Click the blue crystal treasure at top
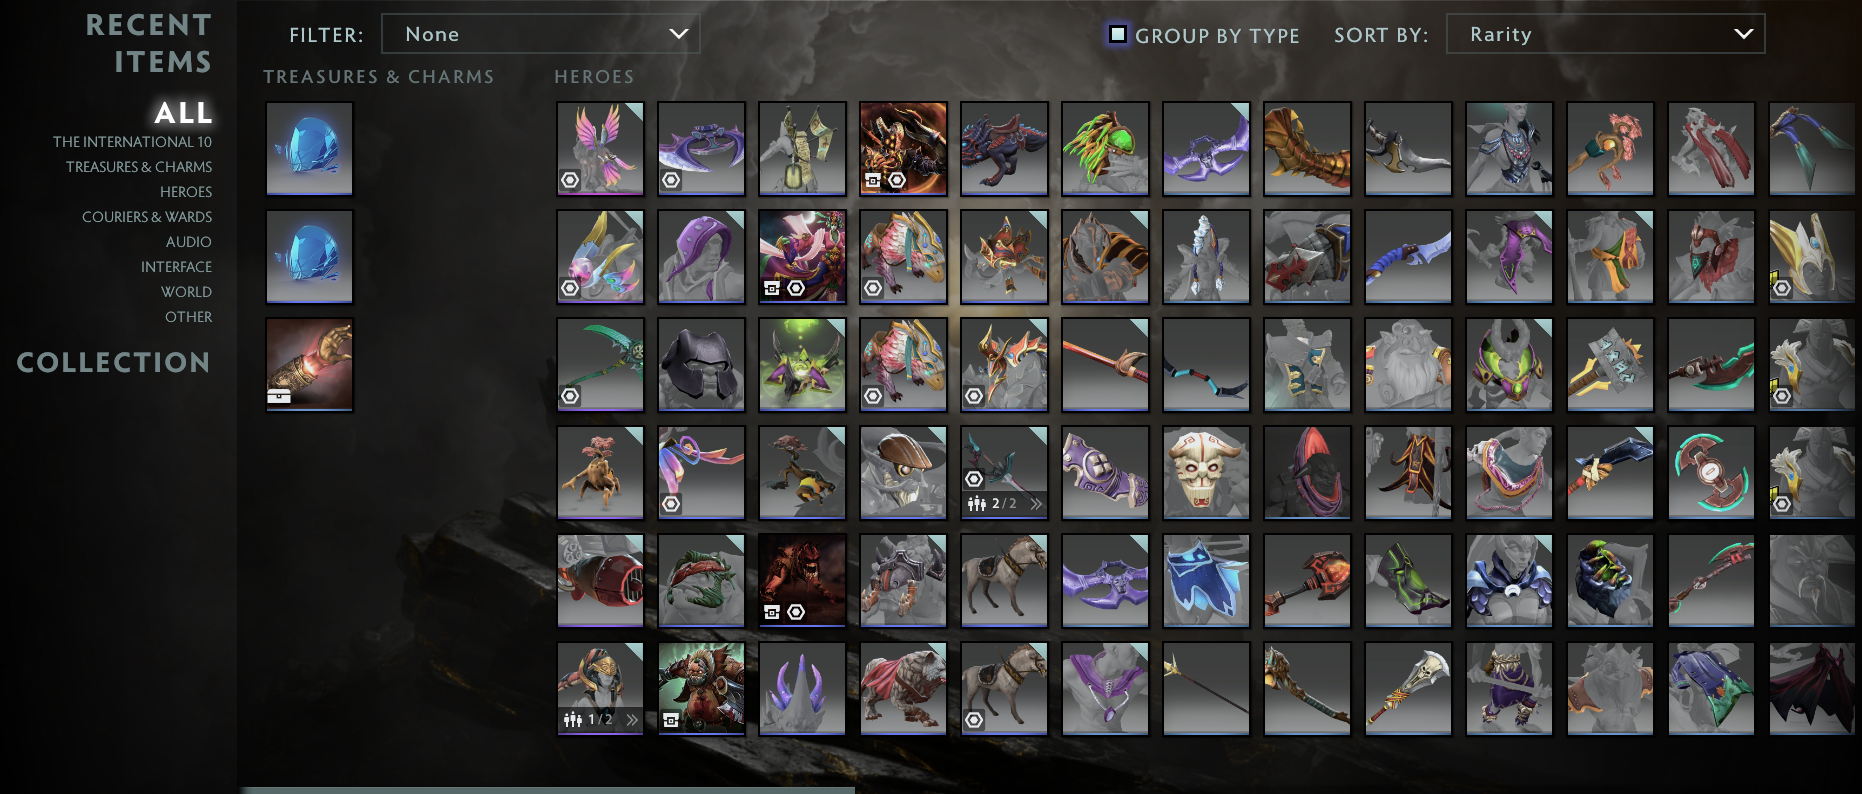This screenshot has width=1862, height=794. [x=309, y=148]
